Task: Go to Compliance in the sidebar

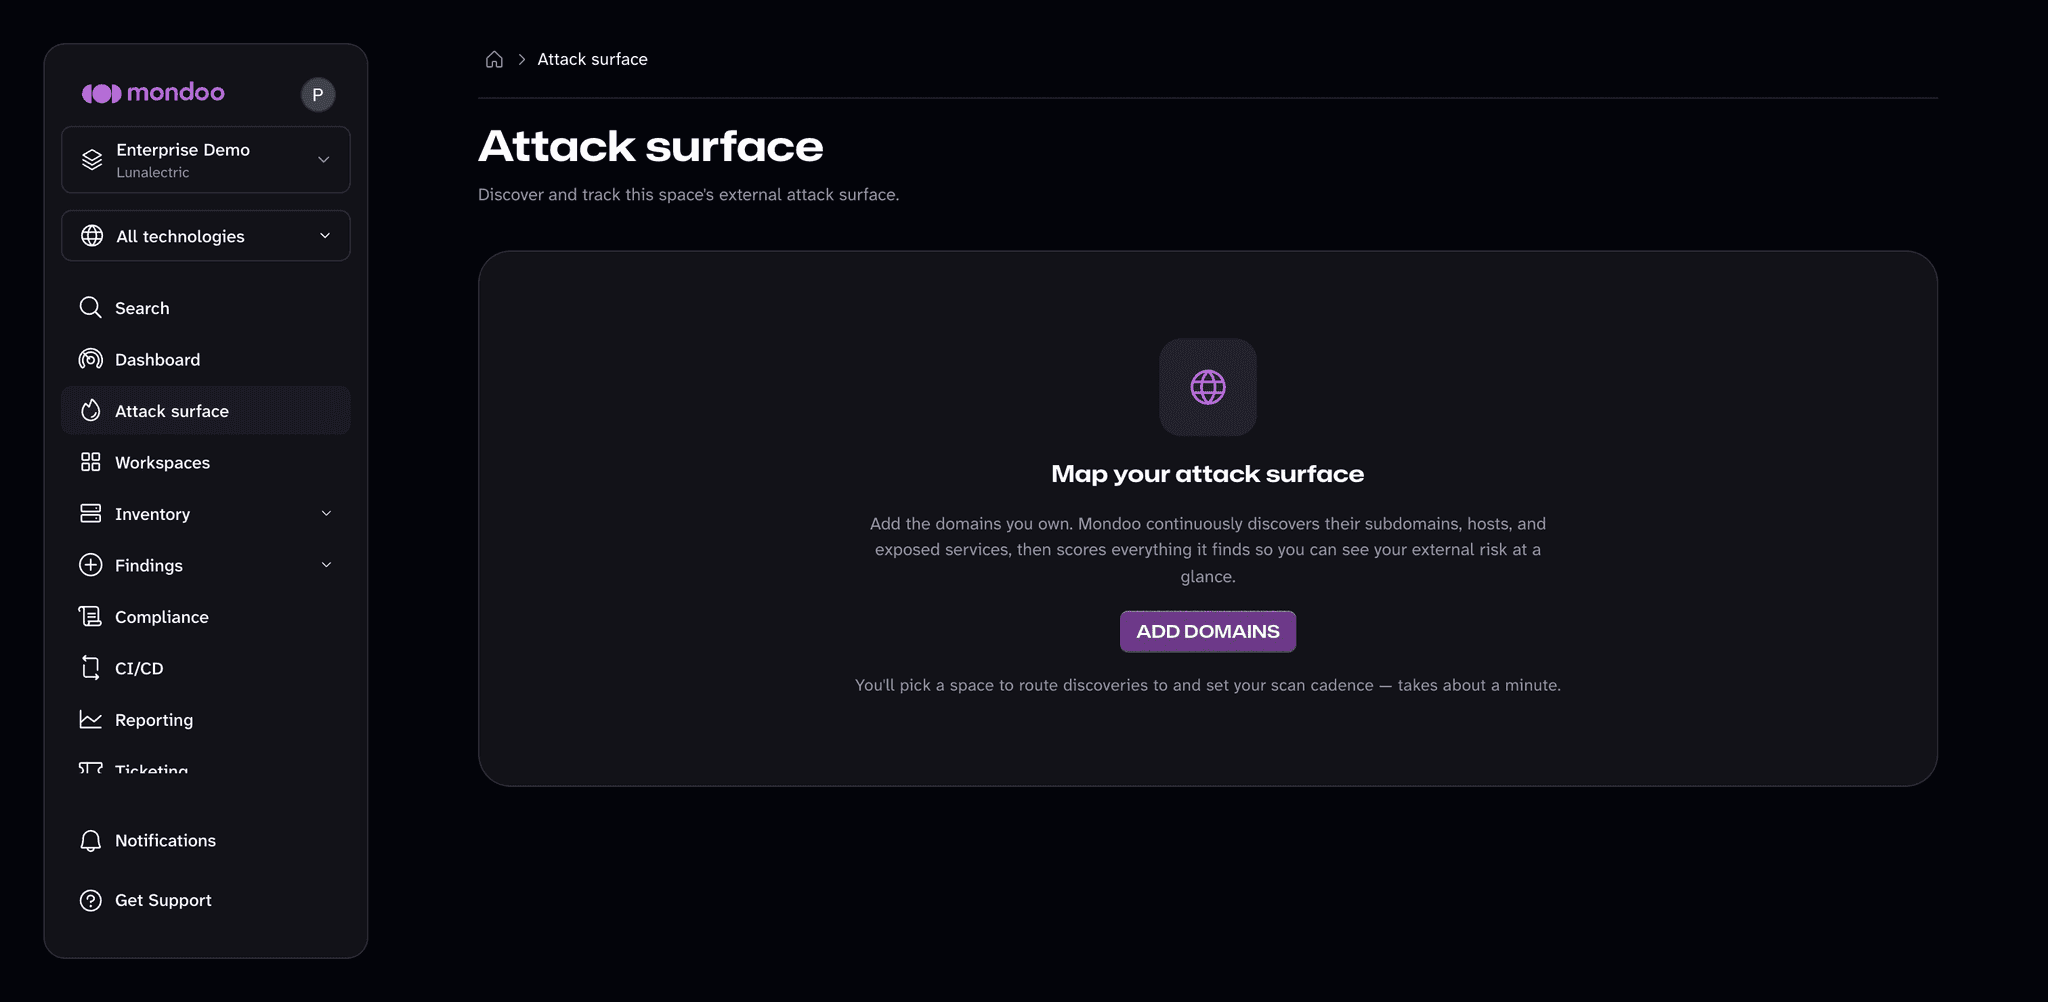Action: pos(206,617)
